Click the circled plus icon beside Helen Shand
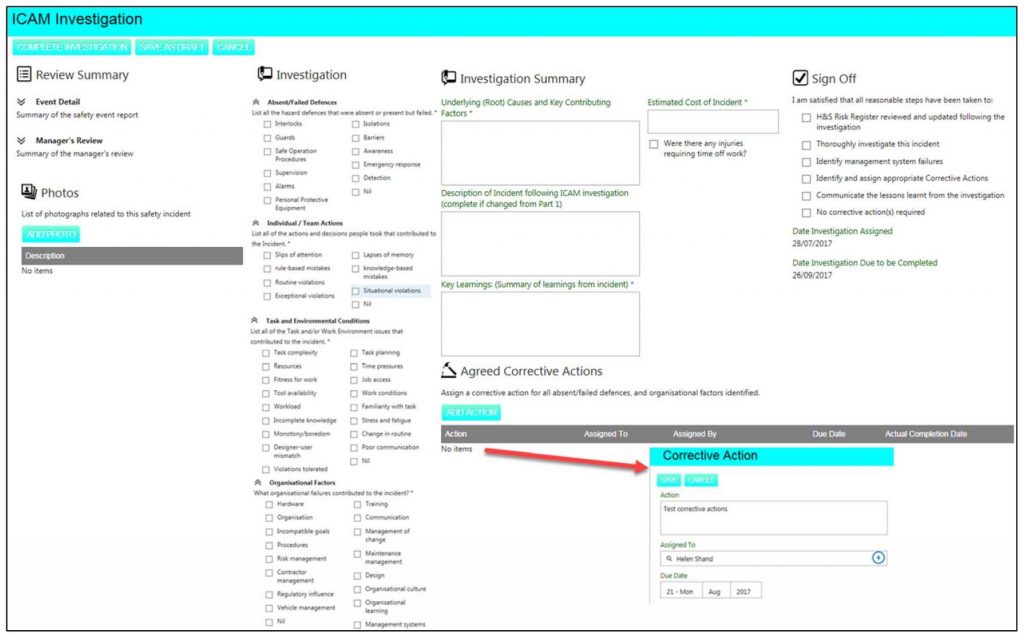 click(x=878, y=558)
